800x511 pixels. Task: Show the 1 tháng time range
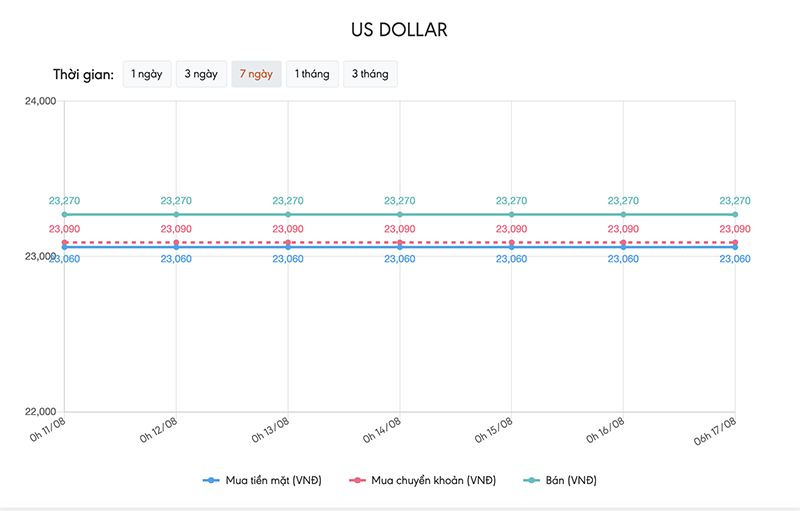point(310,74)
